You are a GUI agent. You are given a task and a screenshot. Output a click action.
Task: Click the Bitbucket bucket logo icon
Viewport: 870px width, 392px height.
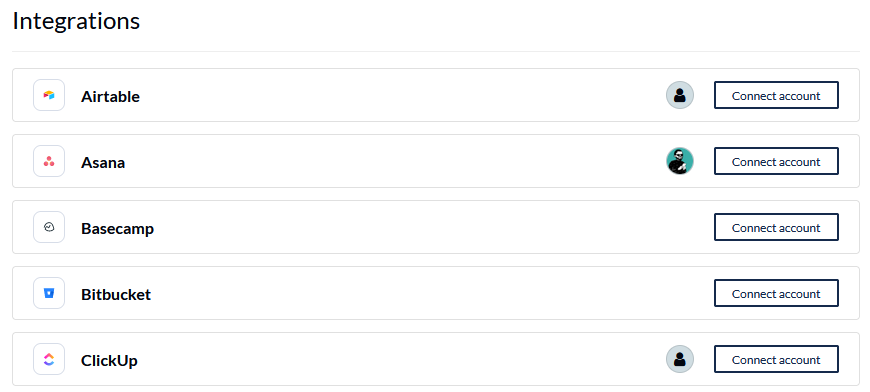point(49,293)
